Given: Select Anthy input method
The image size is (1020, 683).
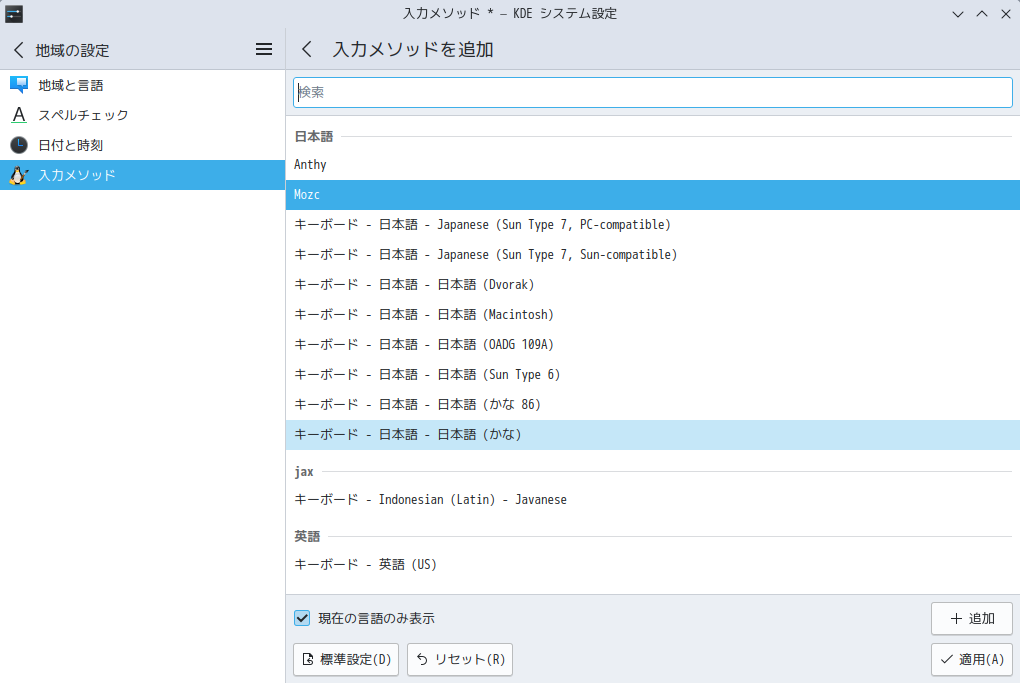Looking at the screenshot, I should tap(652, 165).
